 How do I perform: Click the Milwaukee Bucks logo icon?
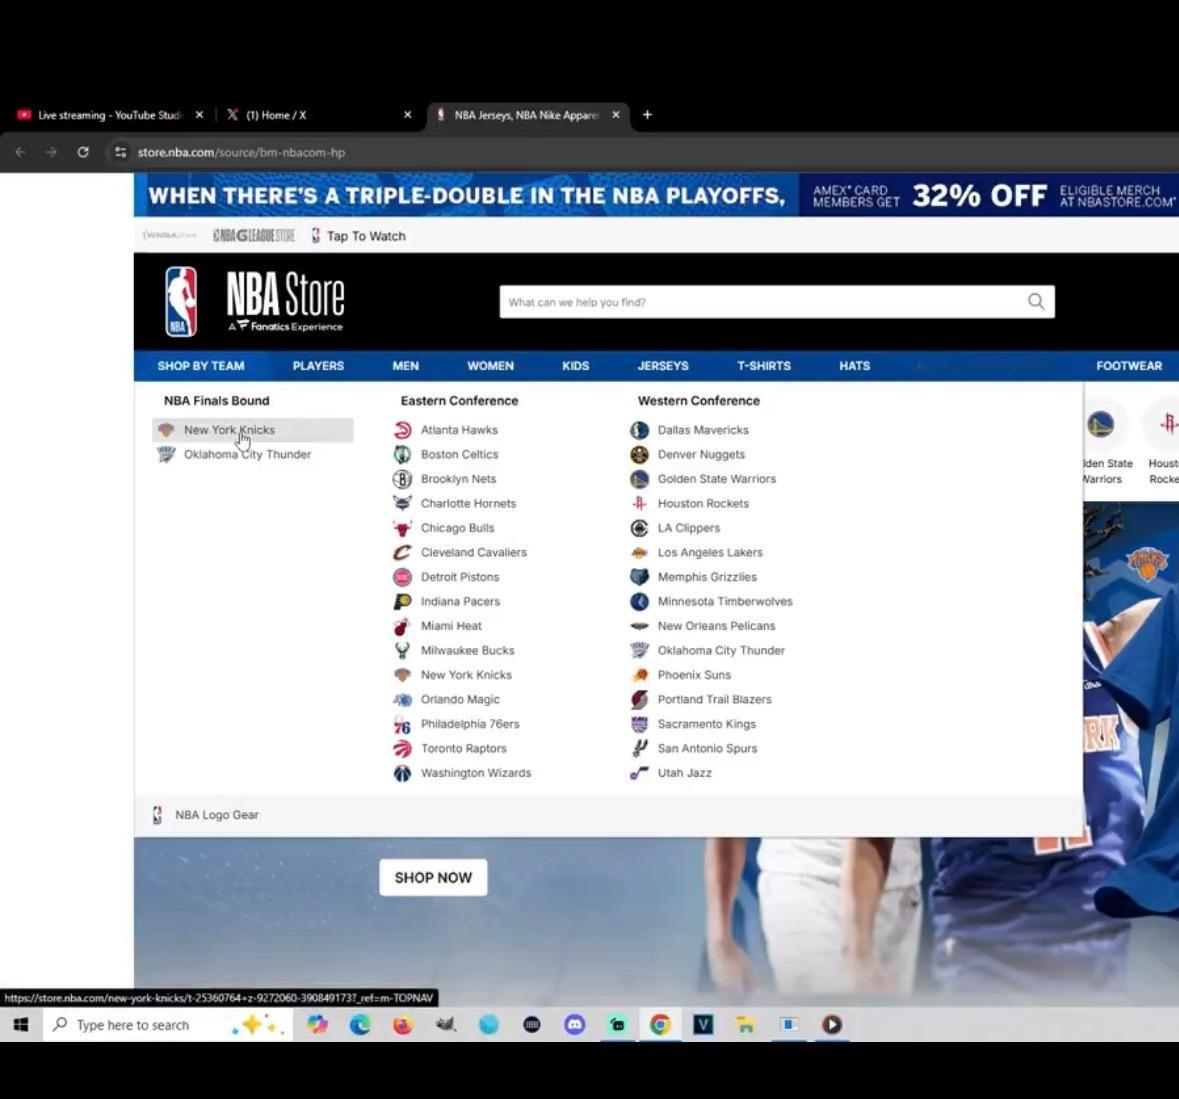click(403, 650)
